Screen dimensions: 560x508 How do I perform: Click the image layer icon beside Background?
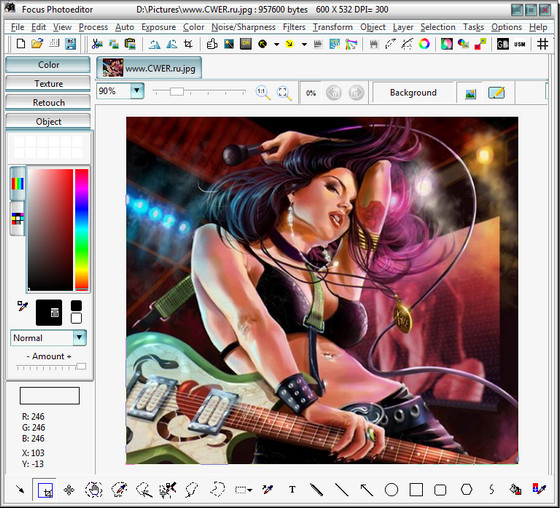(471, 93)
